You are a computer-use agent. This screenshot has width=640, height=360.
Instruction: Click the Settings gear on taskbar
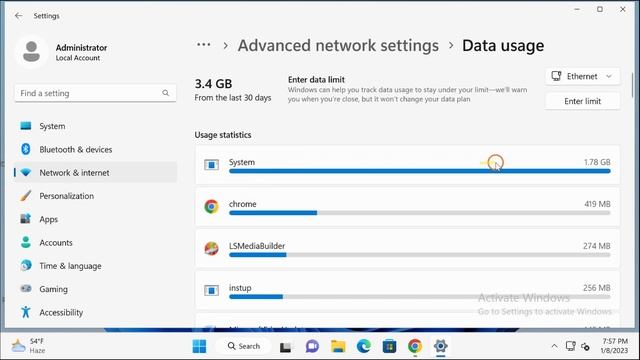tap(440, 346)
